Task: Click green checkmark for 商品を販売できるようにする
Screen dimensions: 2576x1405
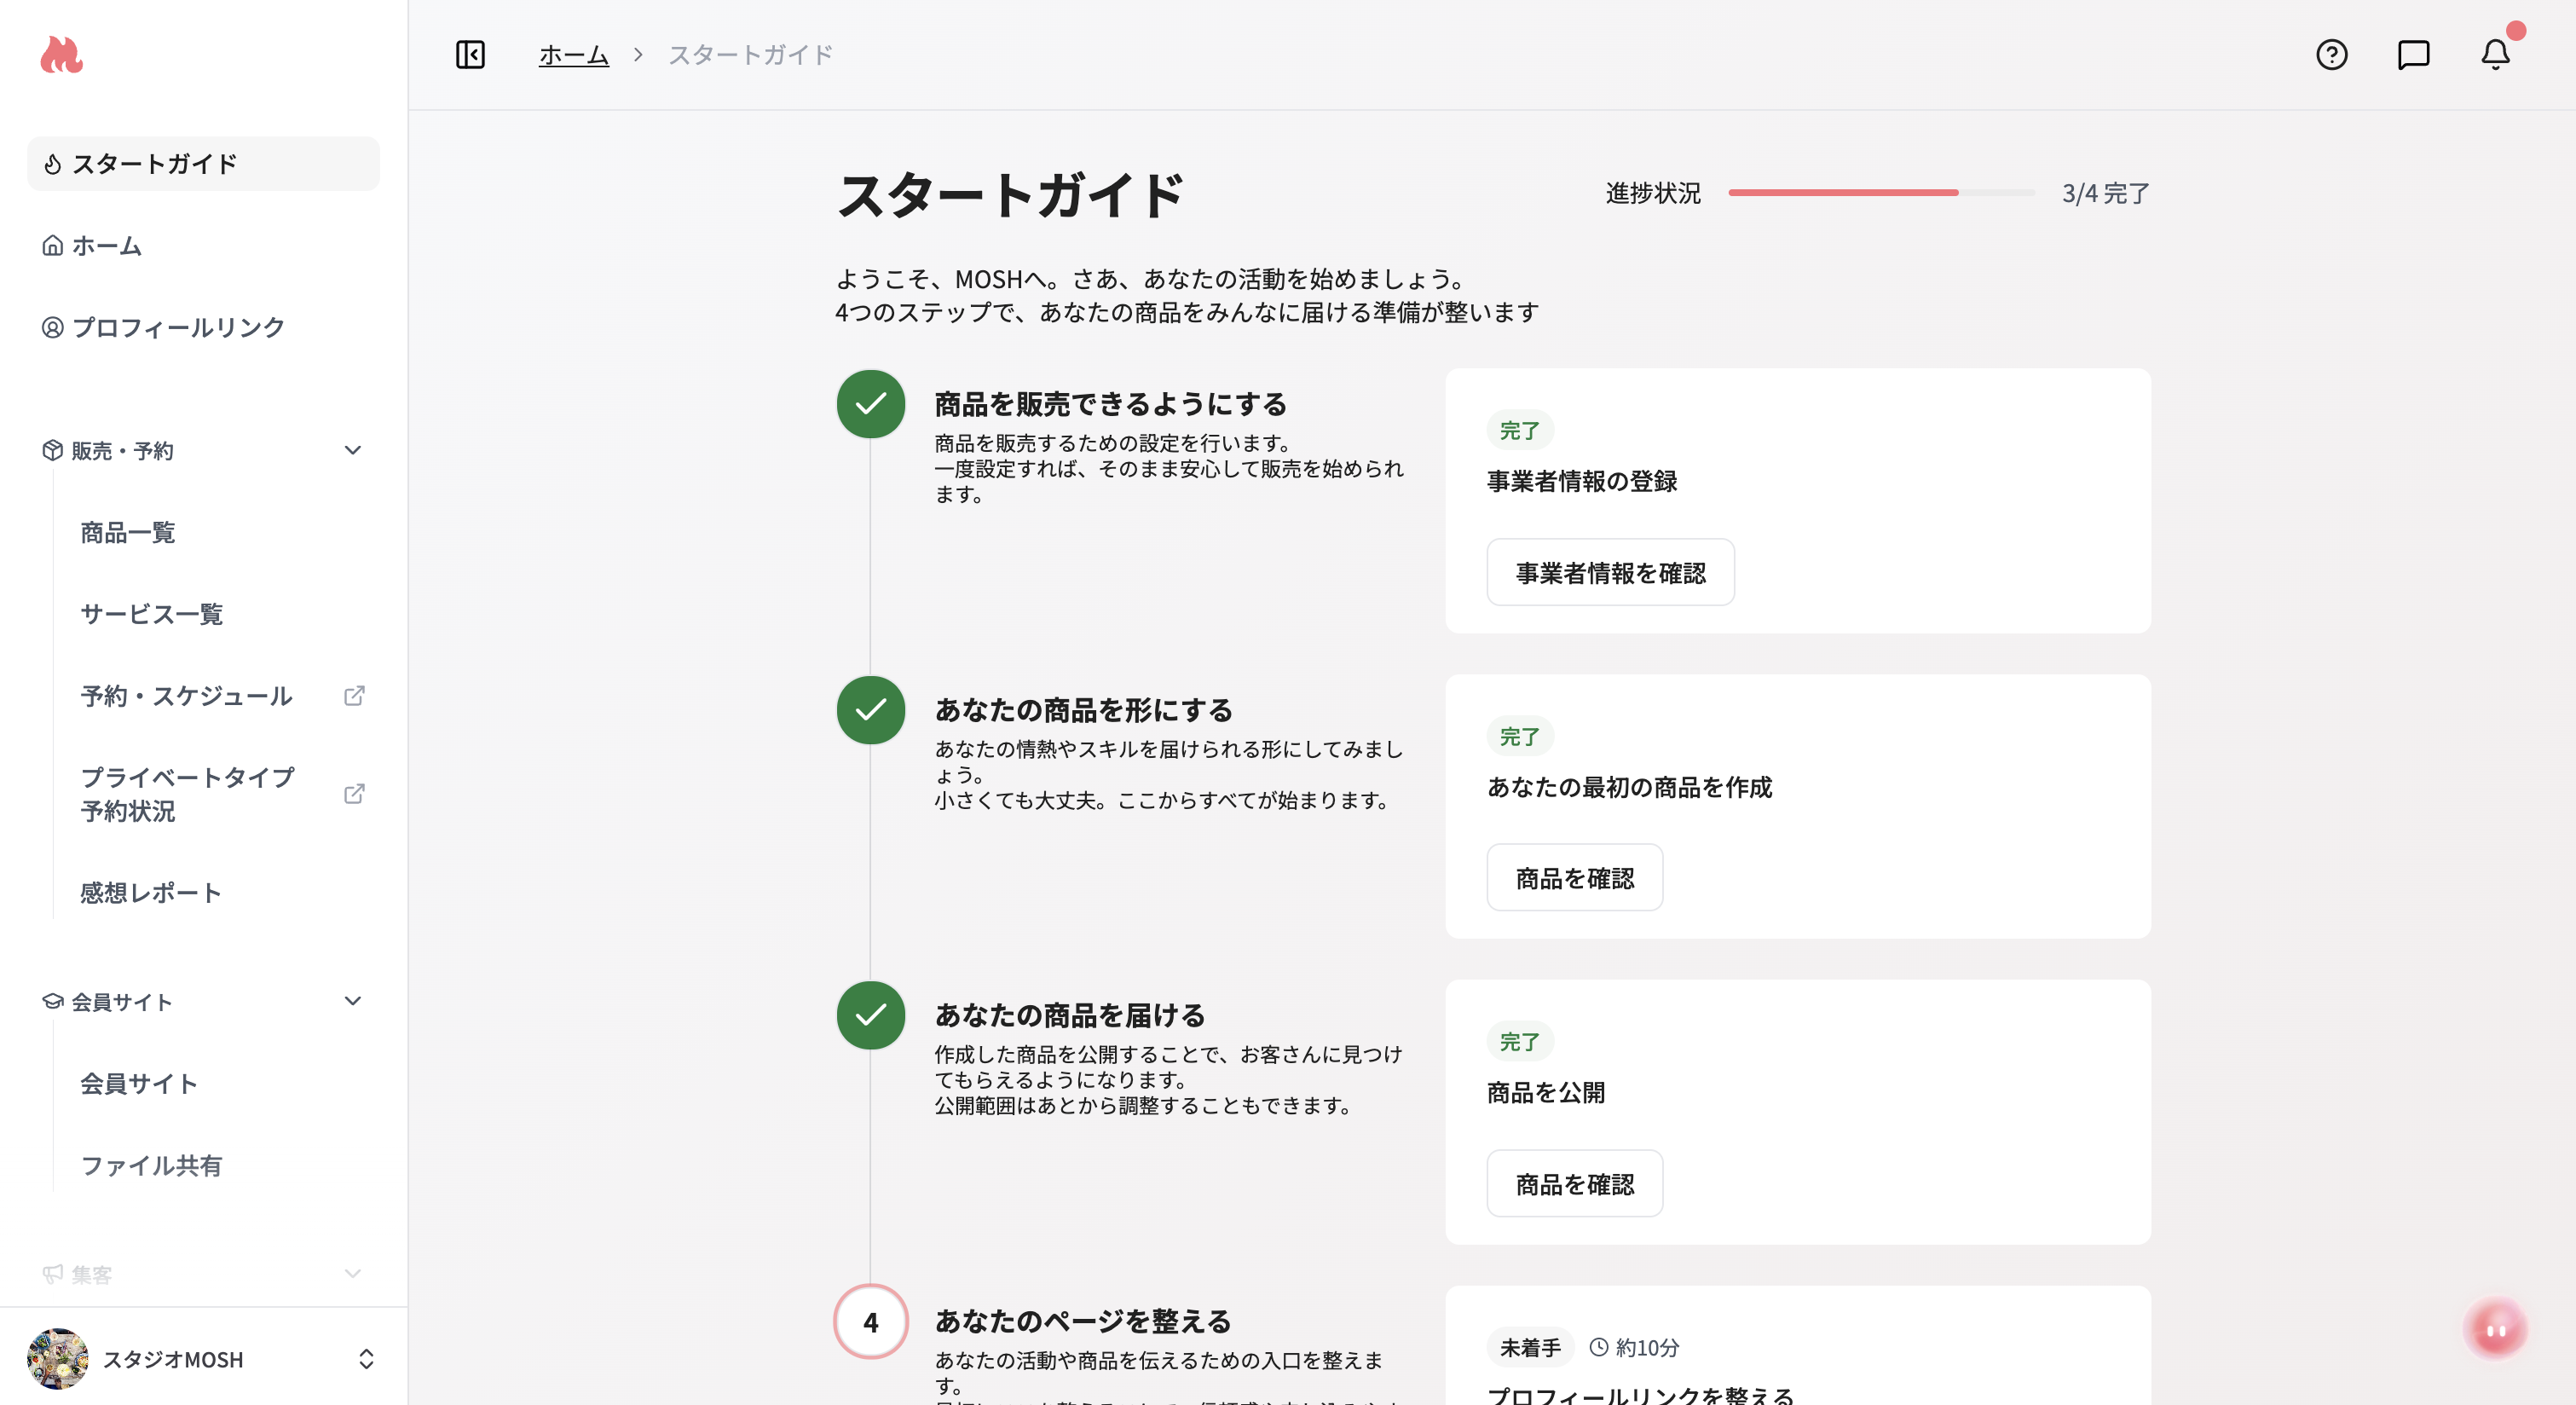Action: click(871, 404)
